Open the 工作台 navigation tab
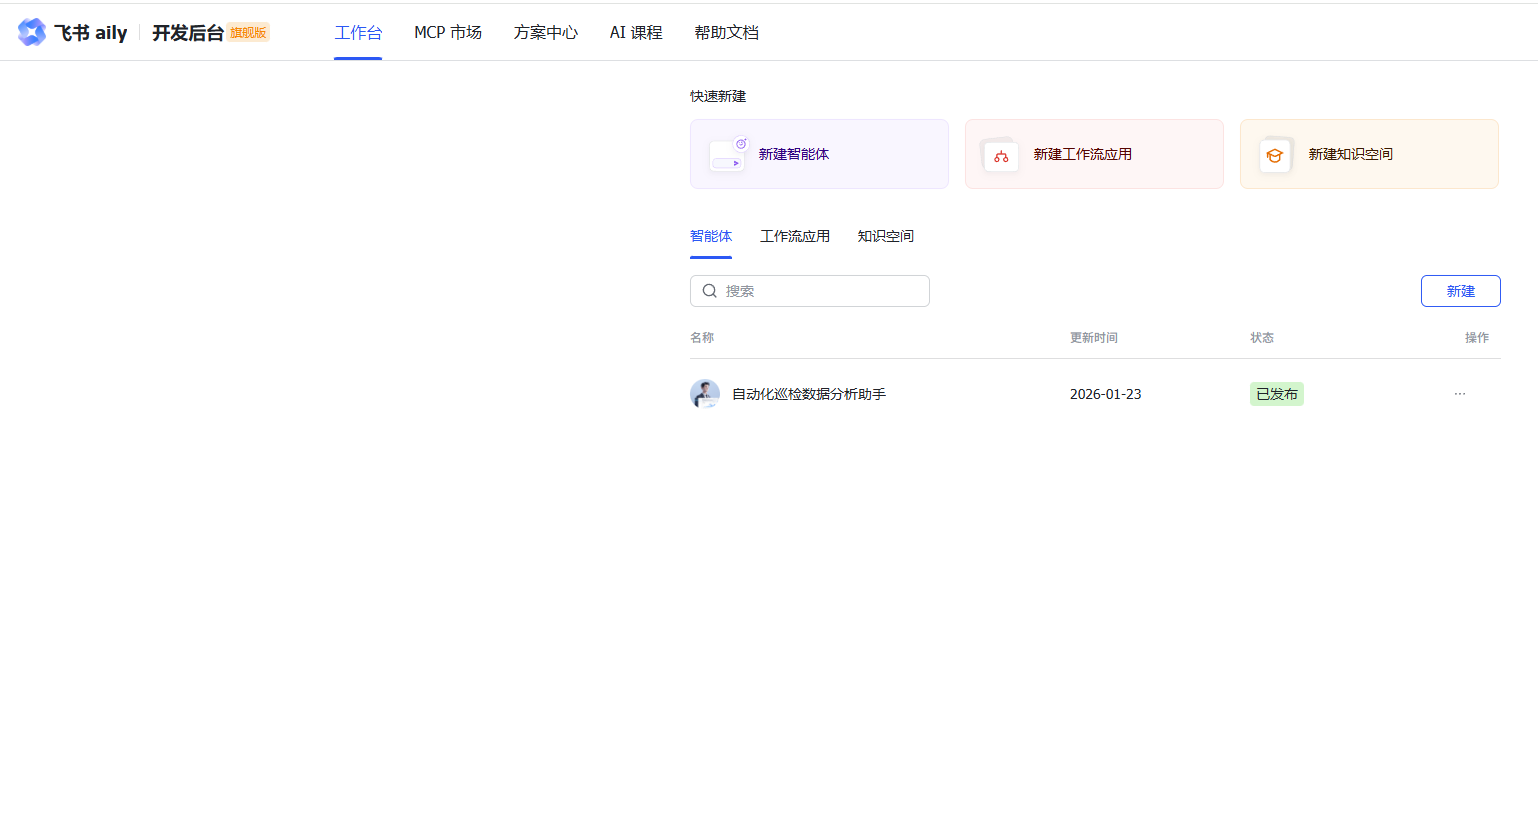Screen dimensions: 1538x820 pos(358,33)
